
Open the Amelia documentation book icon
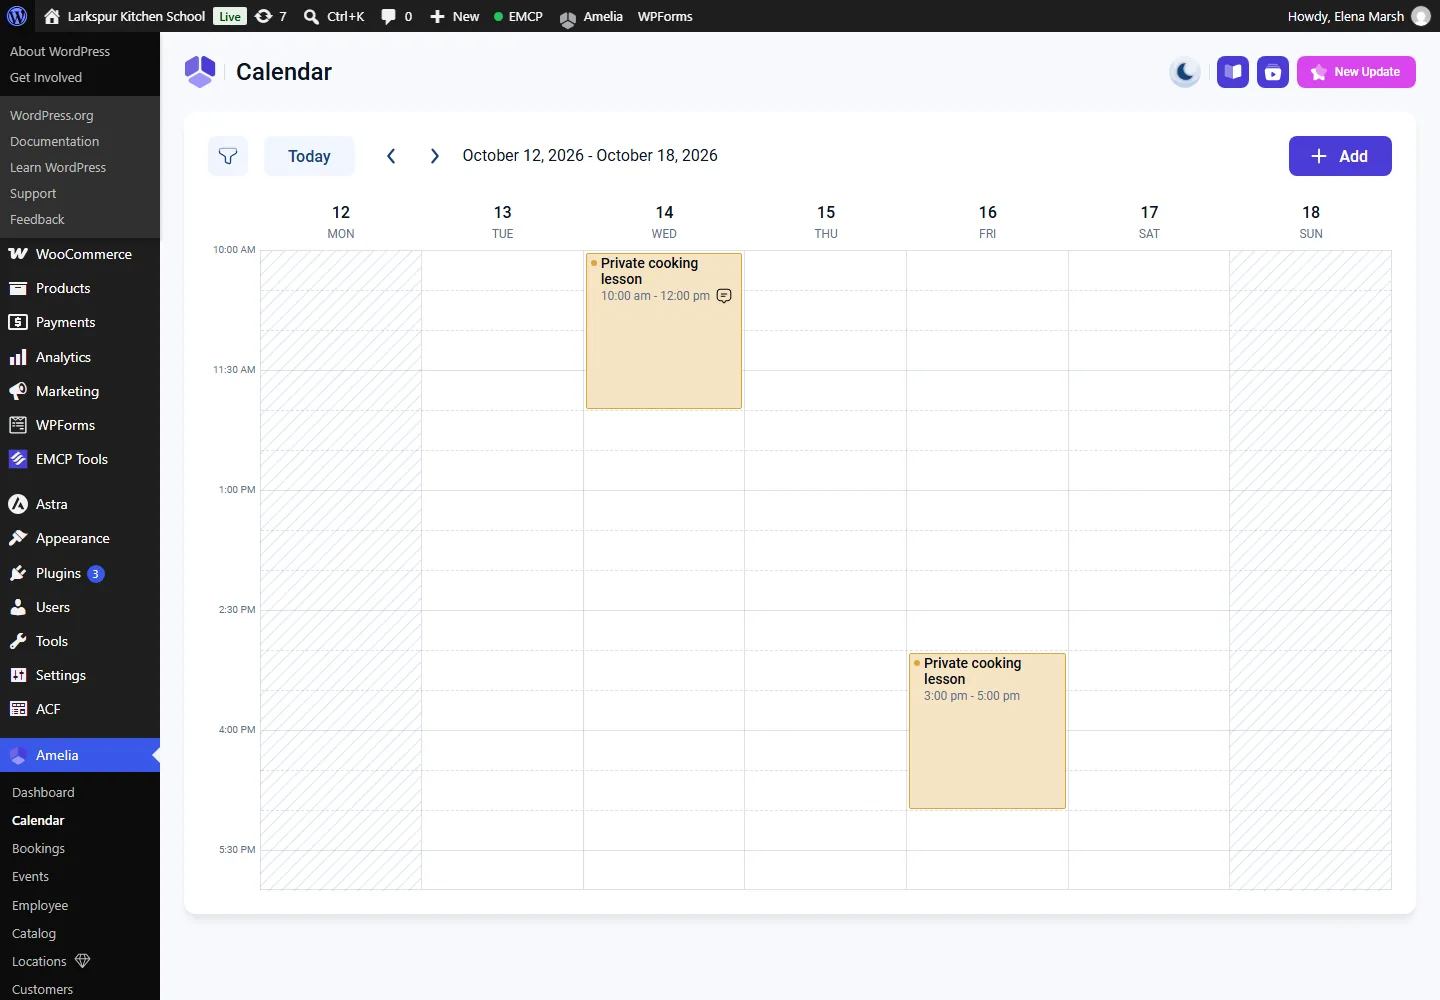click(x=1233, y=72)
